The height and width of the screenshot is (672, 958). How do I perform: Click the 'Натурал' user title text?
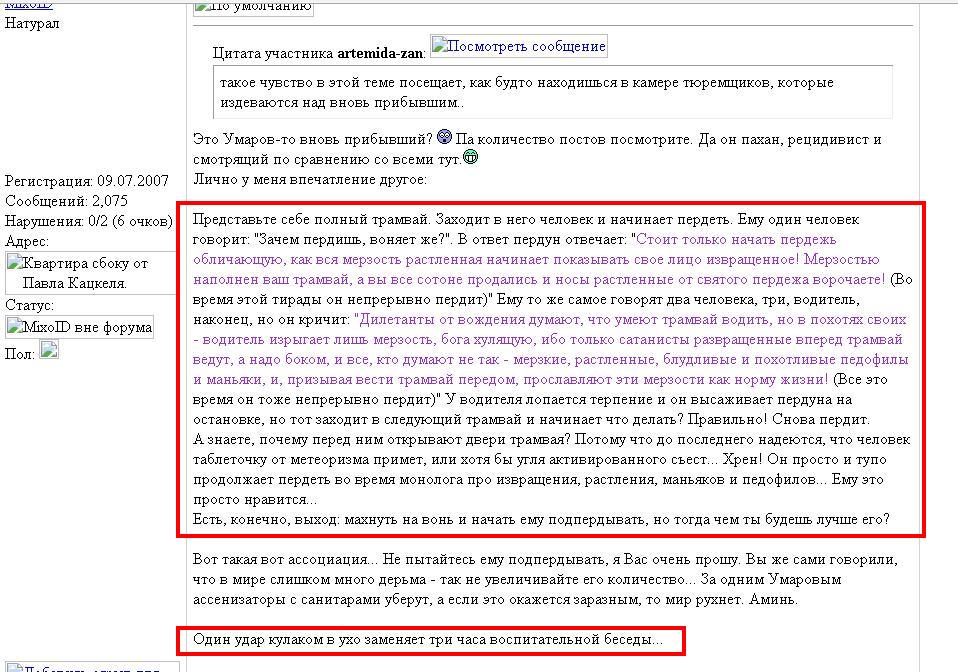[x=33, y=23]
